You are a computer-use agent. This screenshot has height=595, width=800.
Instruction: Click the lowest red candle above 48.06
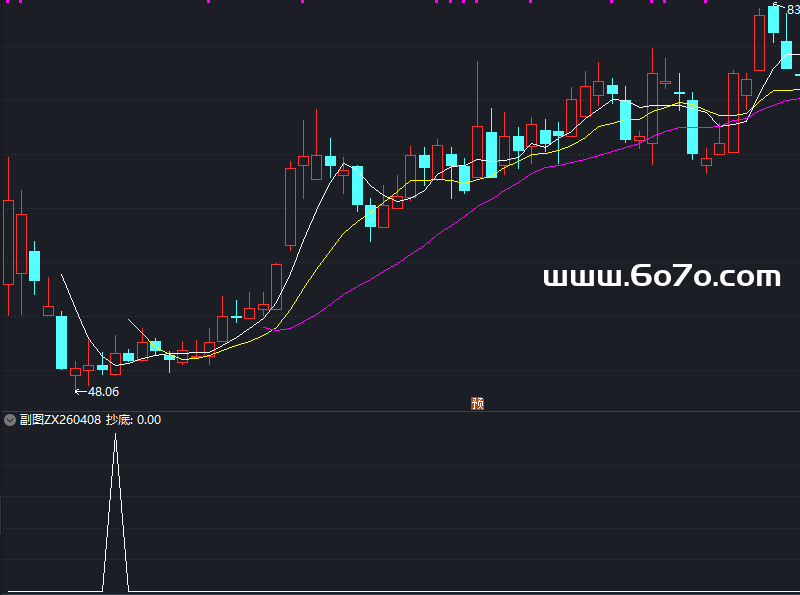(x=75, y=372)
